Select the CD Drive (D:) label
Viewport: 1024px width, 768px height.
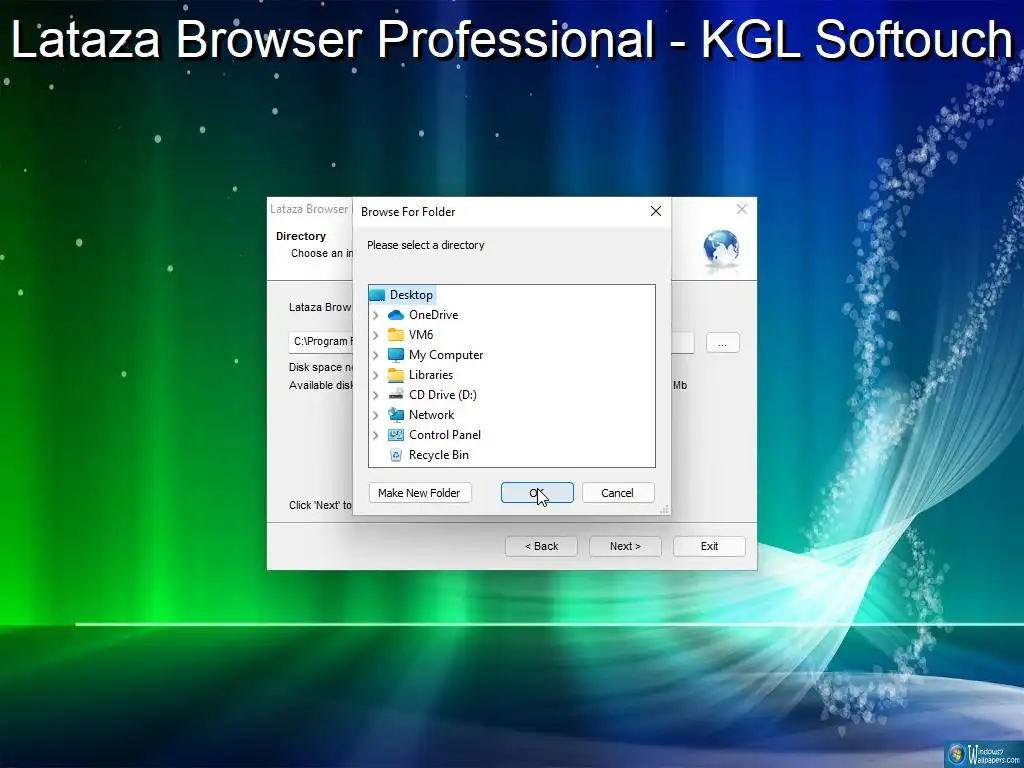443,395
